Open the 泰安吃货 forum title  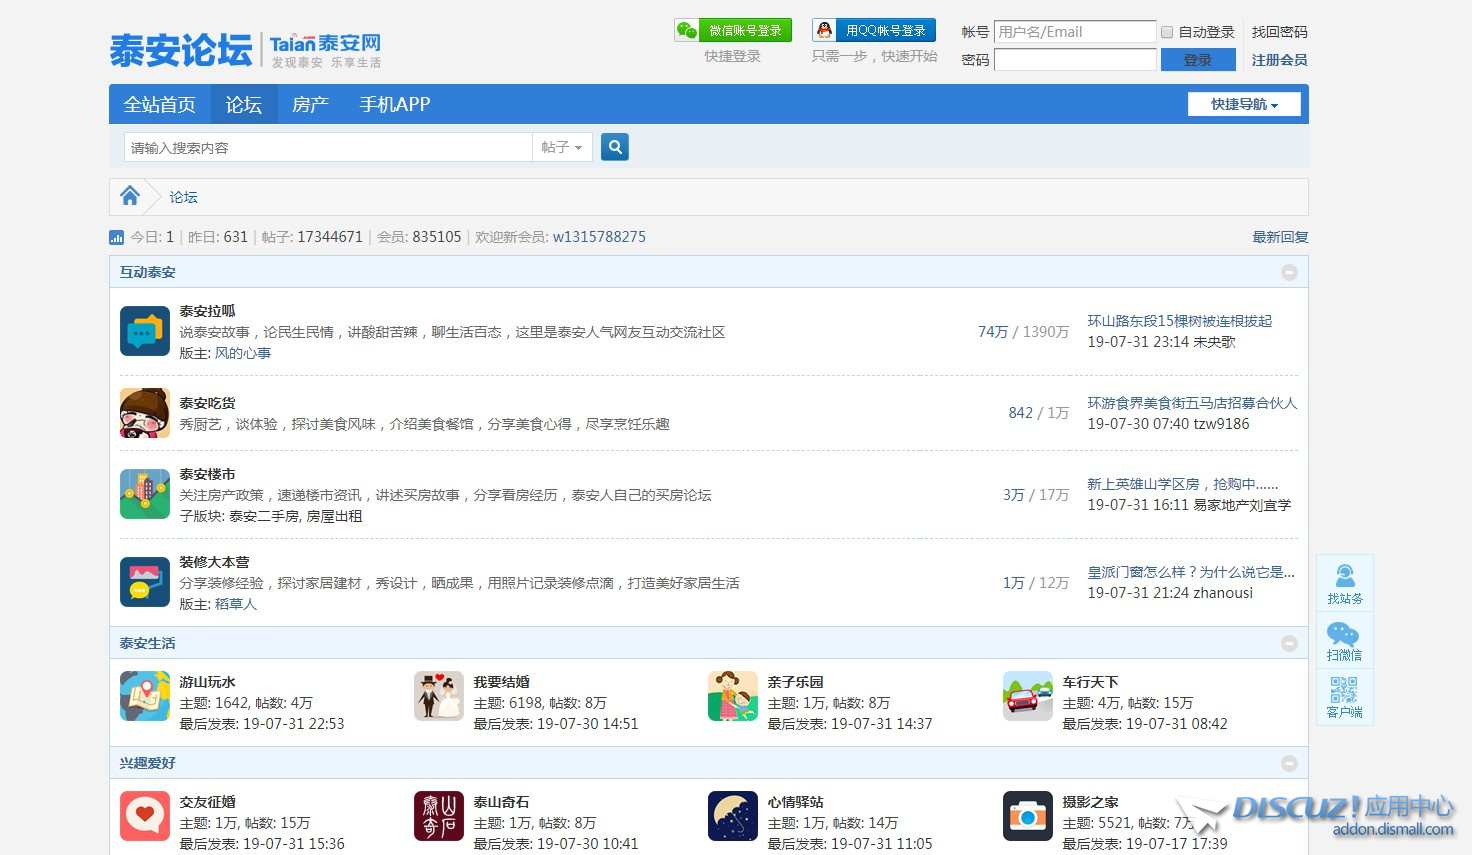coord(207,403)
